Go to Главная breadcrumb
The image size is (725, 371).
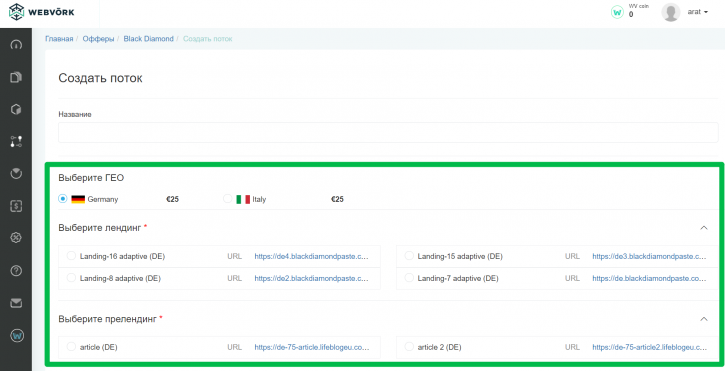pyautogui.click(x=59, y=39)
